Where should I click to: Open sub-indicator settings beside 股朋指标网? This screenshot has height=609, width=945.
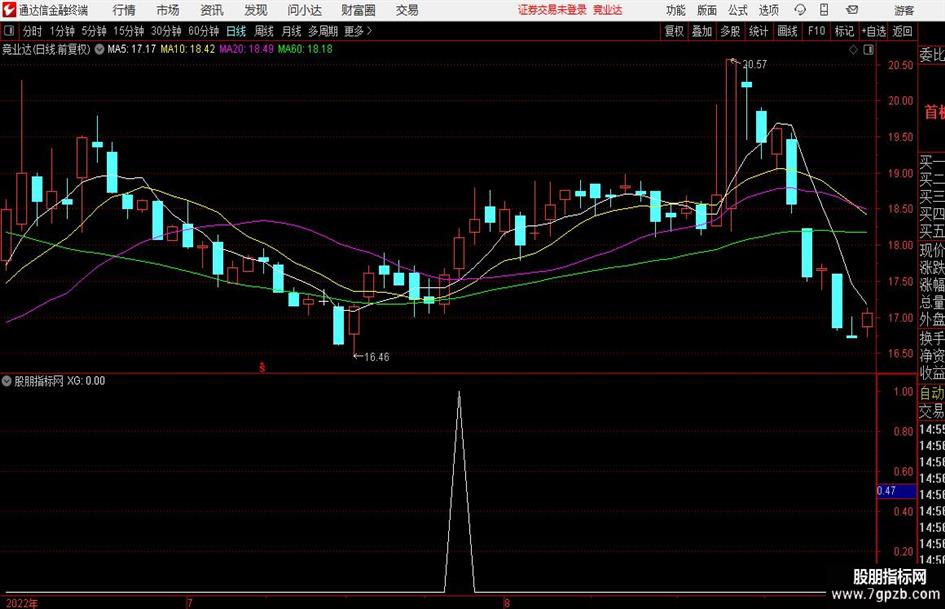(7, 381)
